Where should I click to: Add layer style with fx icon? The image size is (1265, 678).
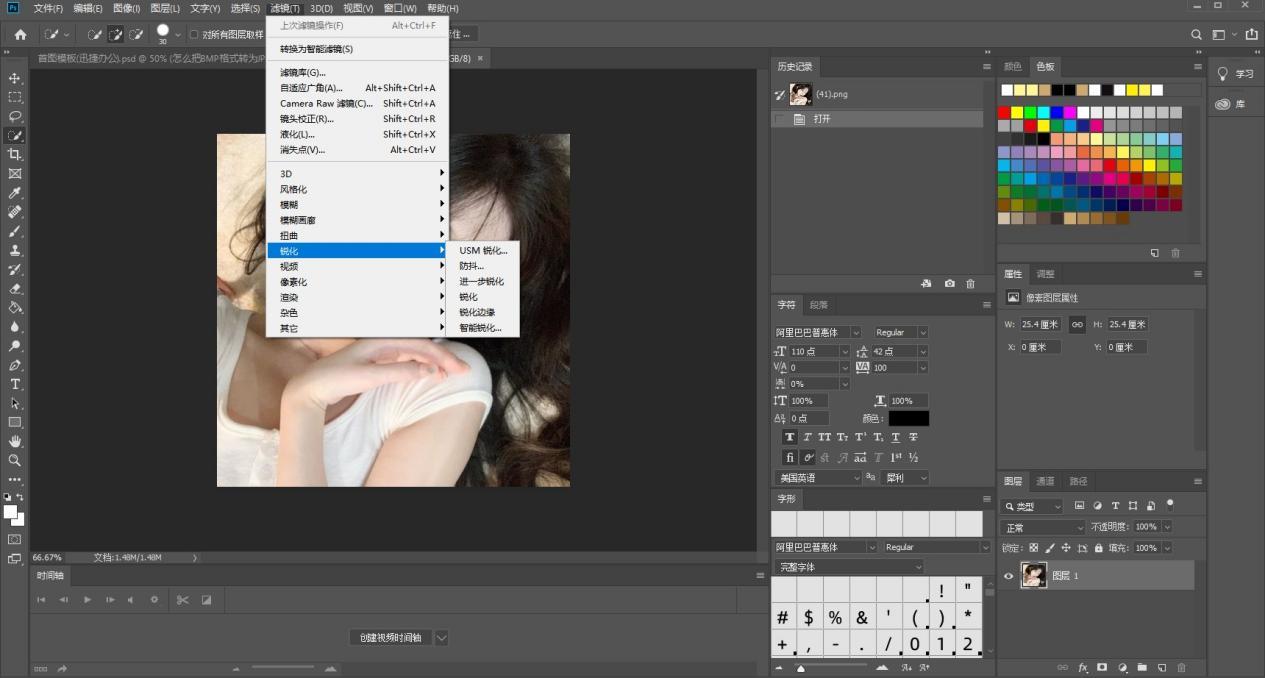click(x=1082, y=667)
